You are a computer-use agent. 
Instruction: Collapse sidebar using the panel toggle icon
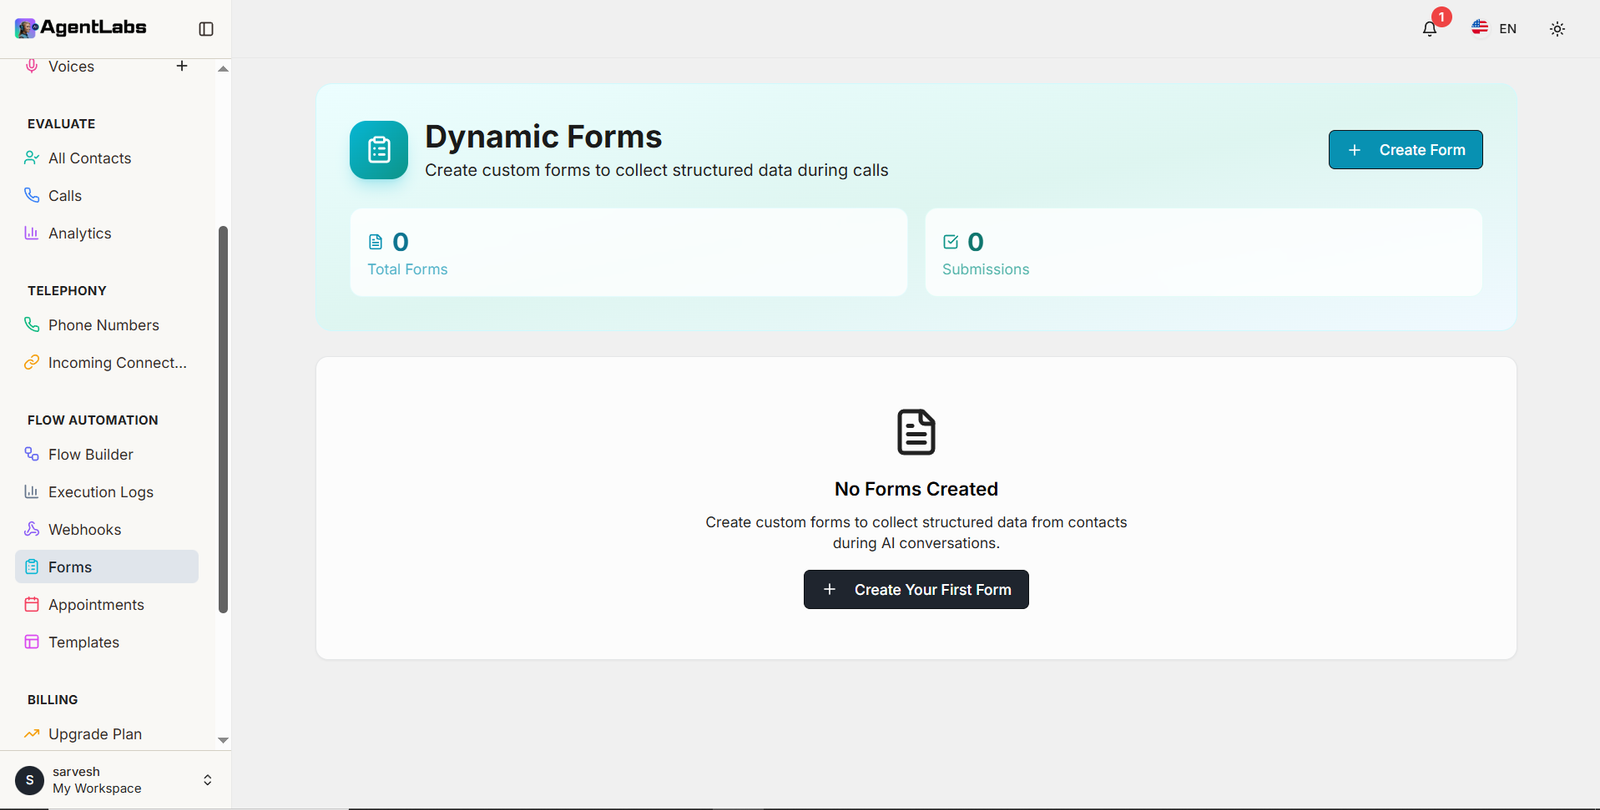click(x=206, y=29)
